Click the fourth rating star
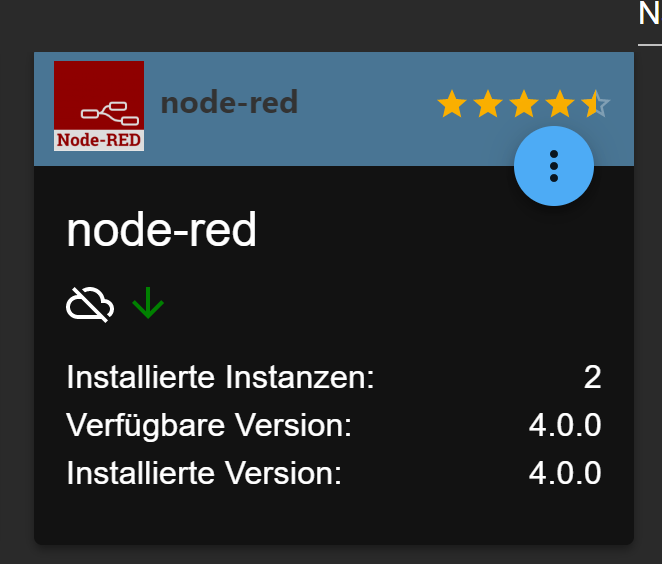Viewport: 662px width, 564px height. tap(559, 103)
